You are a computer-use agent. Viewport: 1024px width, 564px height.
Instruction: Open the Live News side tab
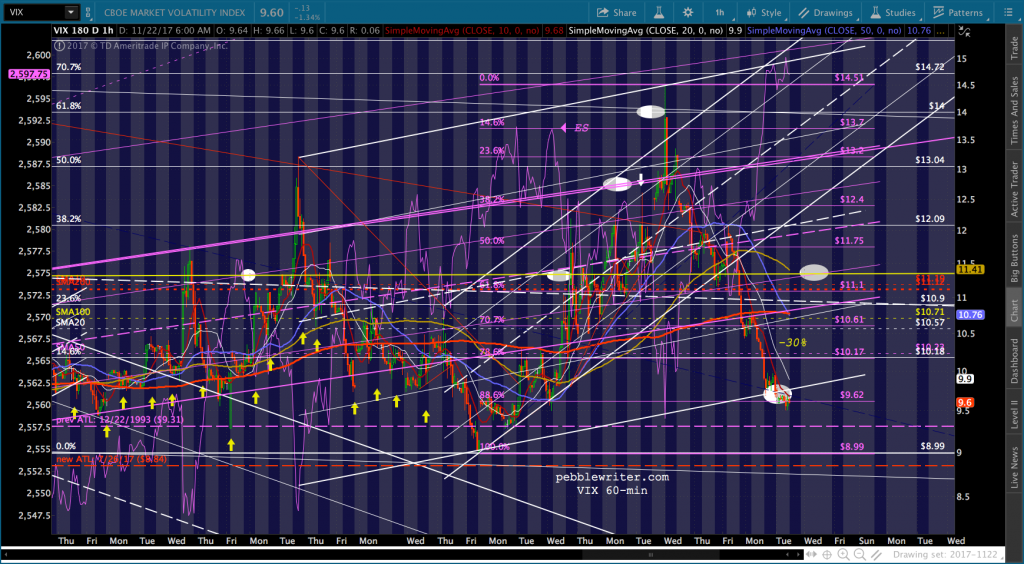(x=1013, y=465)
